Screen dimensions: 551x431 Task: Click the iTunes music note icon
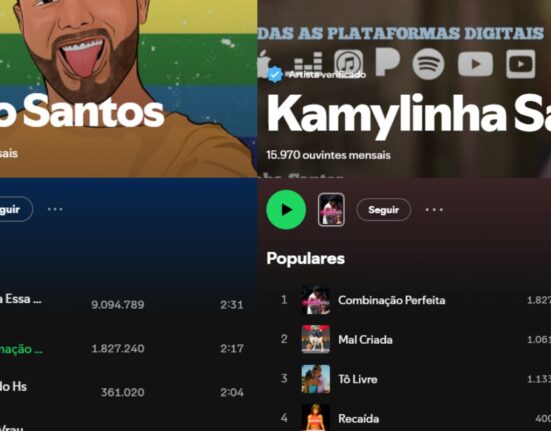(x=348, y=62)
